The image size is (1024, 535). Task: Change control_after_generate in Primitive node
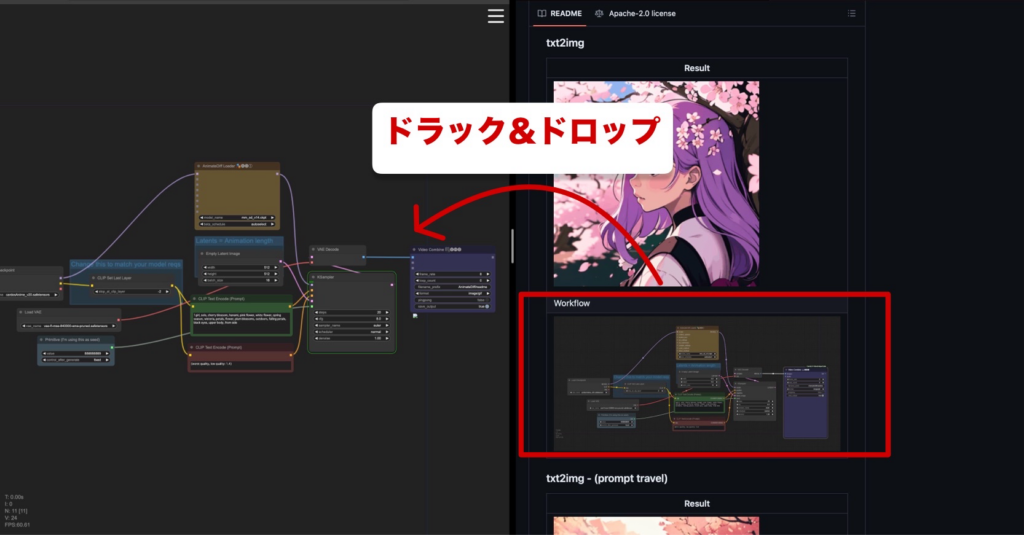pyautogui.click(x=76, y=359)
